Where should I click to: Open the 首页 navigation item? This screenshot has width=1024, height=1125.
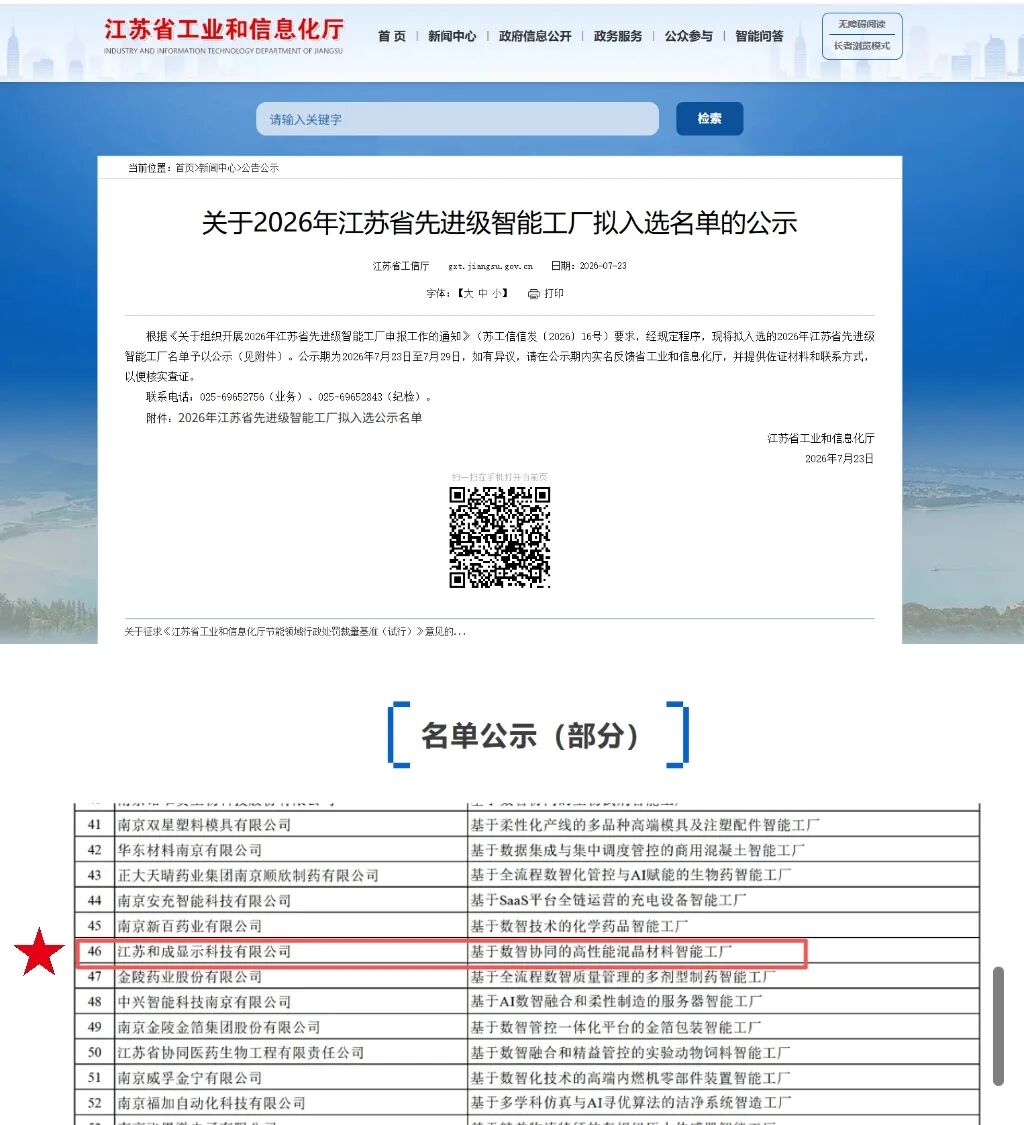pyautogui.click(x=392, y=36)
